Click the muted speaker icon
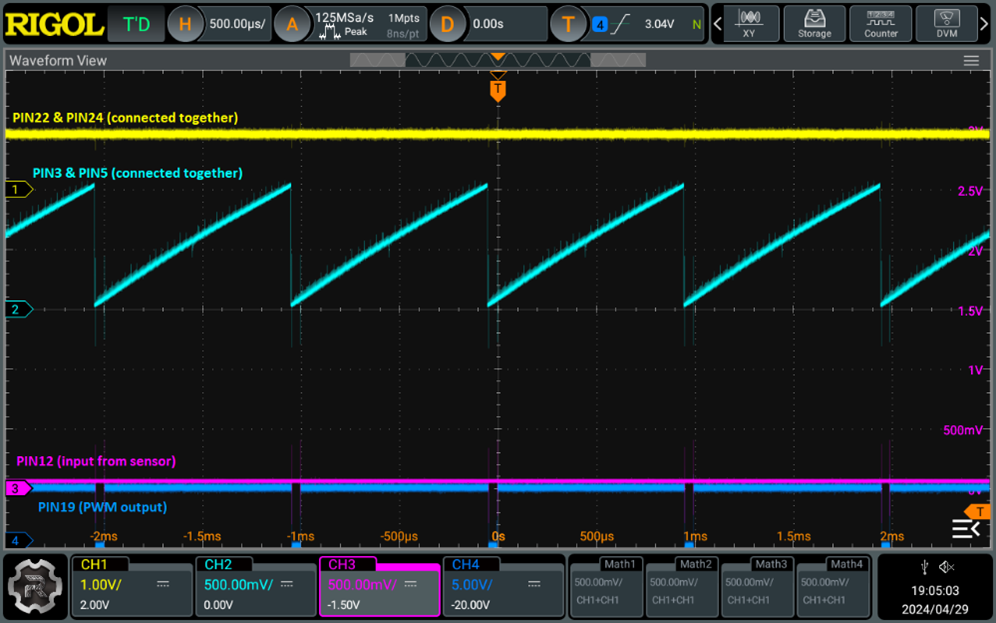Image resolution: width=996 pixels, height=623 pixels. pos(947,567)
